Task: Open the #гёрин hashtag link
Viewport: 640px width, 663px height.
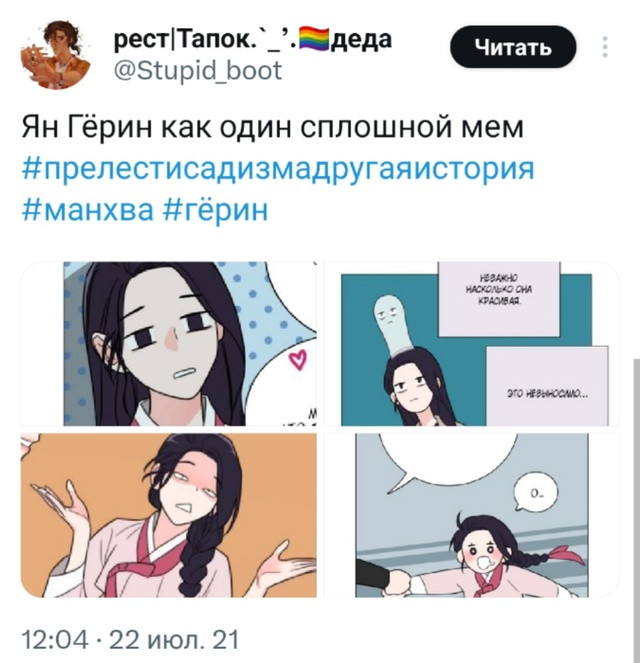Action: tap(216, 209)
